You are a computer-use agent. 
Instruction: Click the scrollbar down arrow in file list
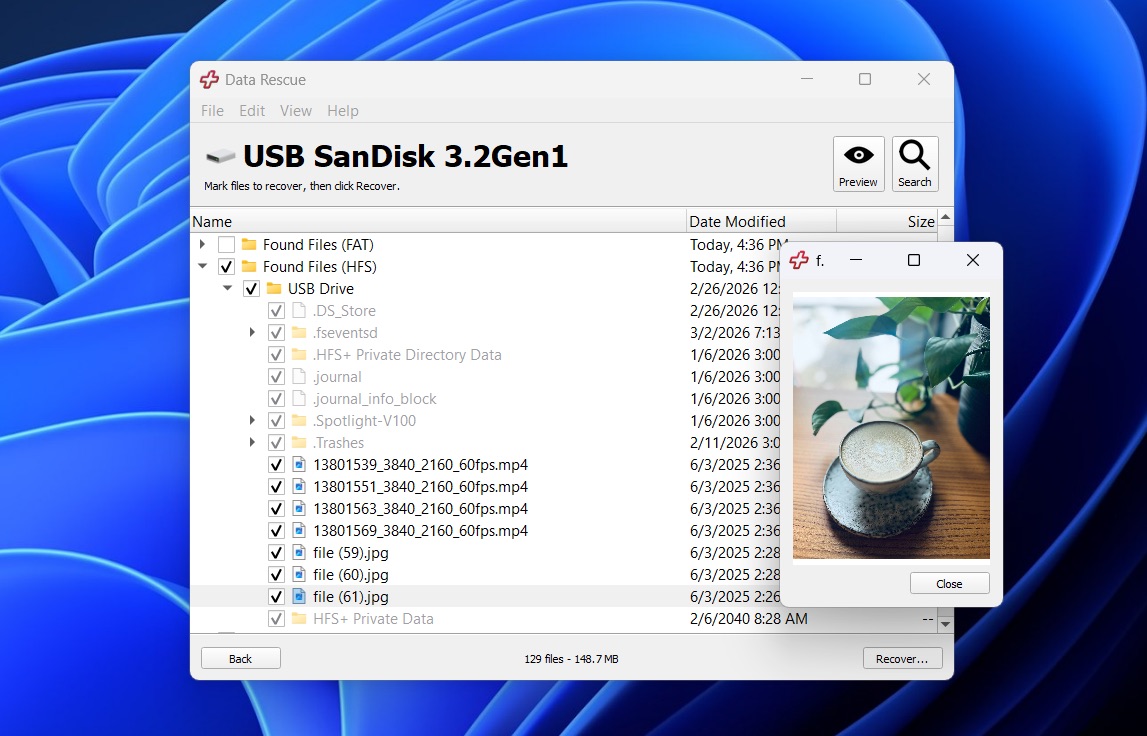[x=945, y=623]
